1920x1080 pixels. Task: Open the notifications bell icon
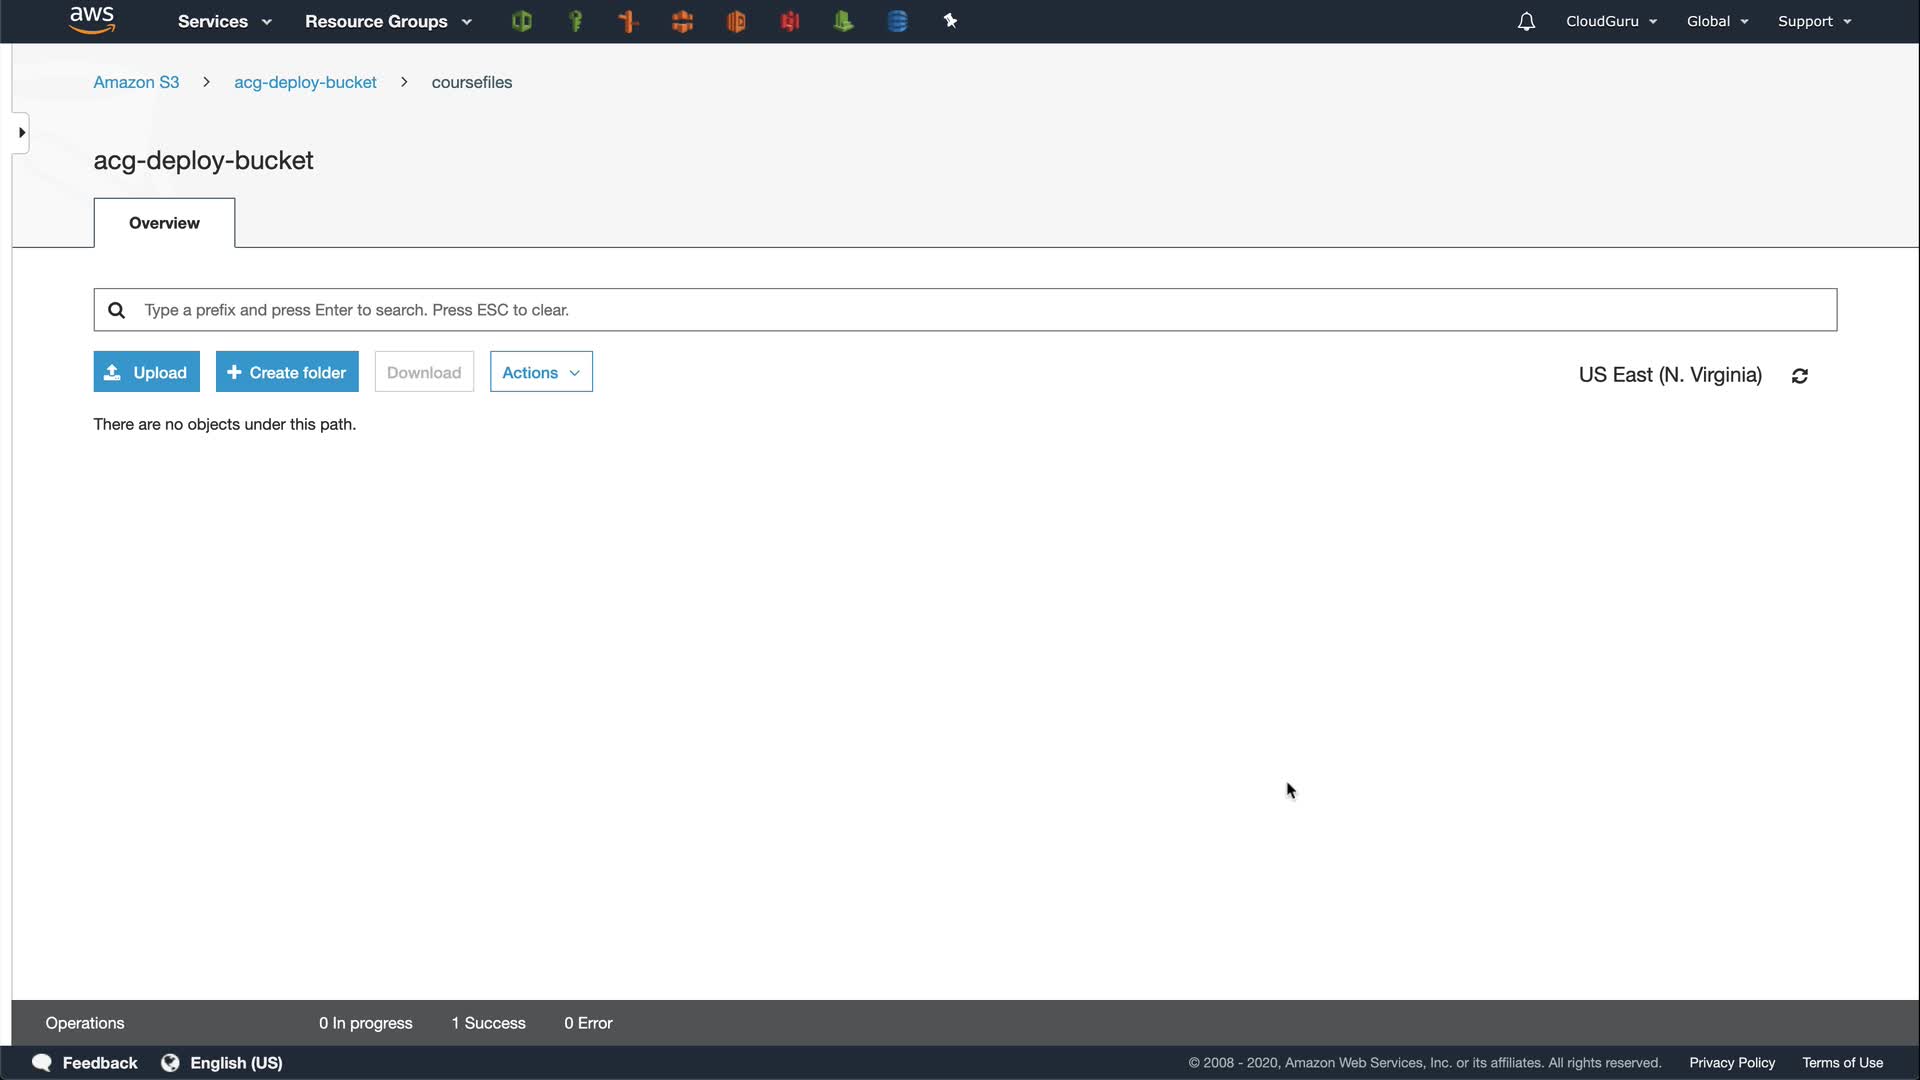(1526, 21)
